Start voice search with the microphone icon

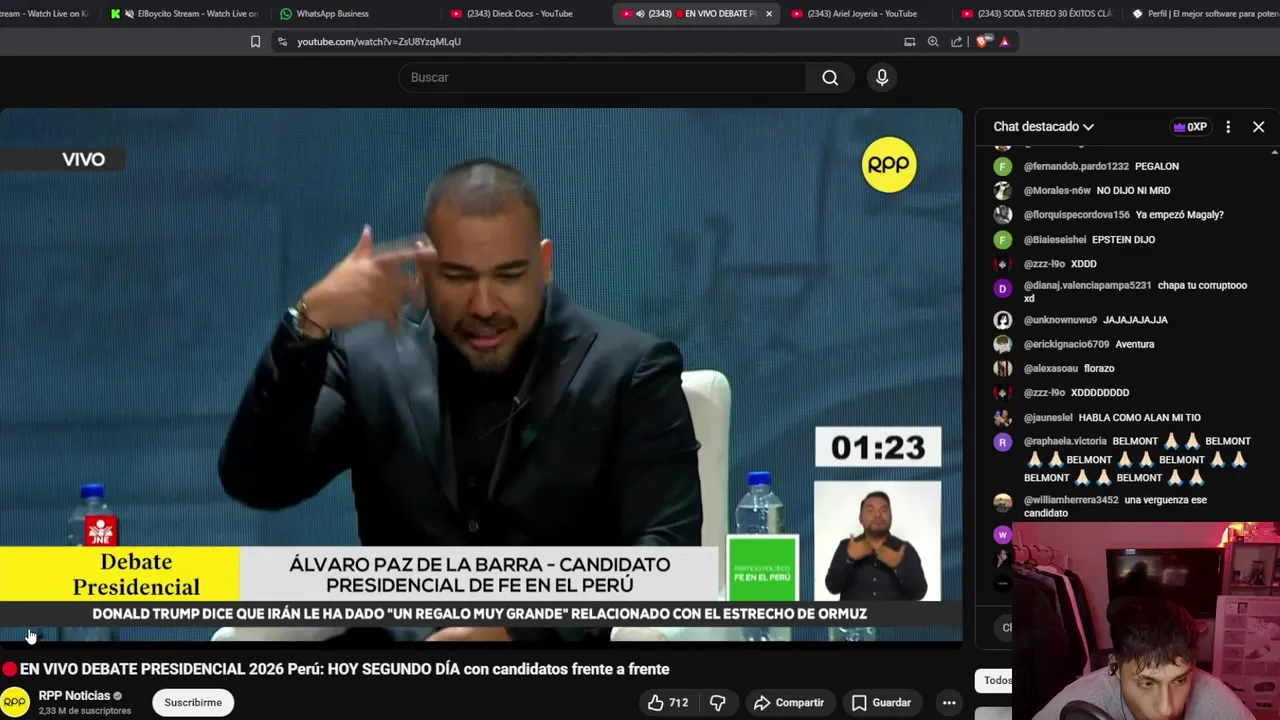(x=881, y=78)
